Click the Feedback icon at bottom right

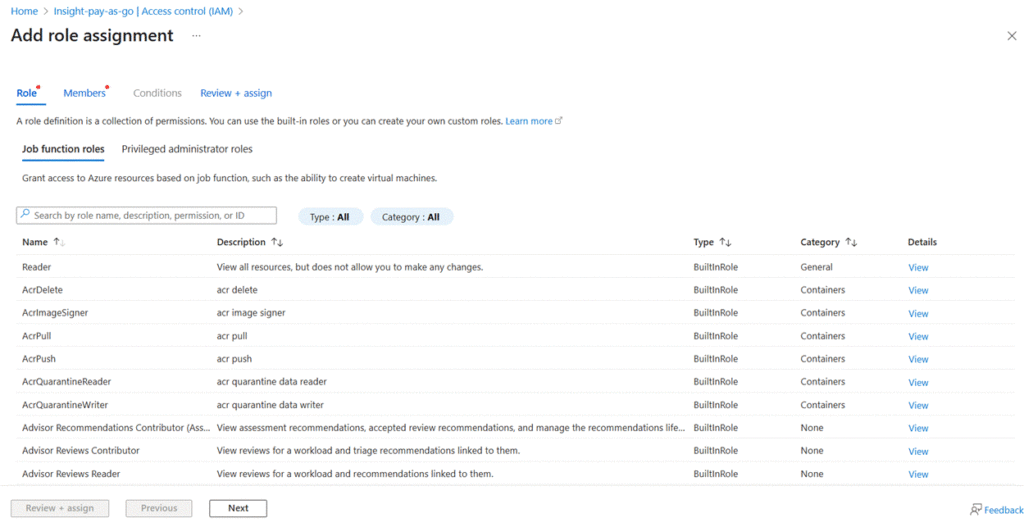click(975, 509)
